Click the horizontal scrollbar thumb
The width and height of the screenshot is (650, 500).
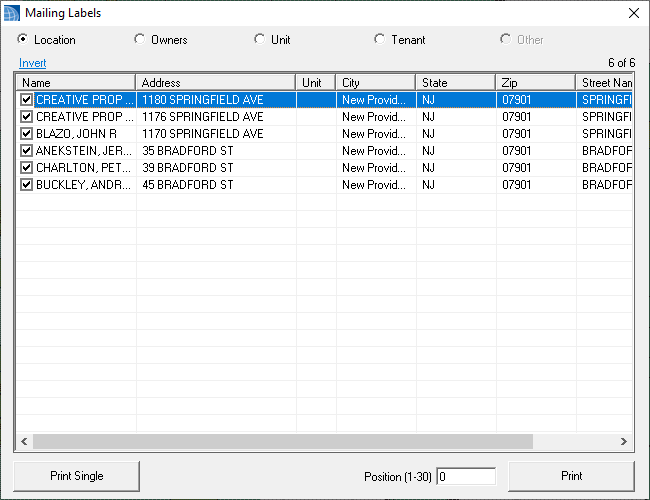click(283, 442)
